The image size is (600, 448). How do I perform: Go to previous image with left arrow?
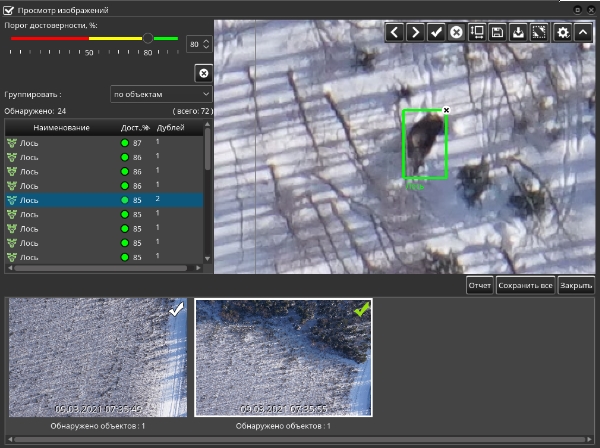395,33
